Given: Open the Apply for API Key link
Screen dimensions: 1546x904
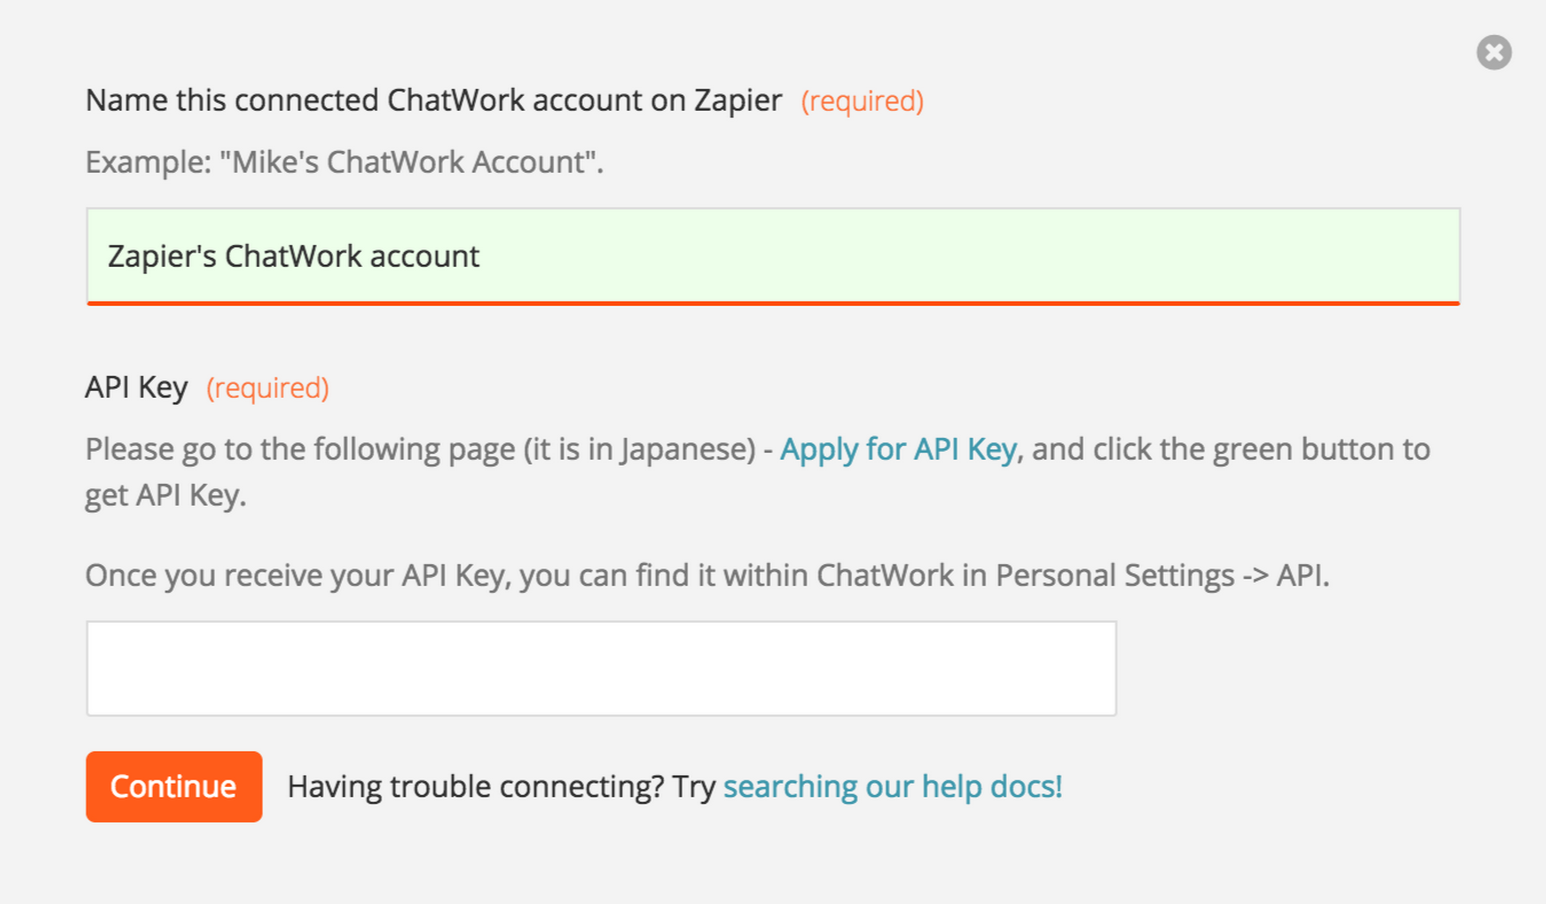Looking at the screenshot, I should coord(898,449).
